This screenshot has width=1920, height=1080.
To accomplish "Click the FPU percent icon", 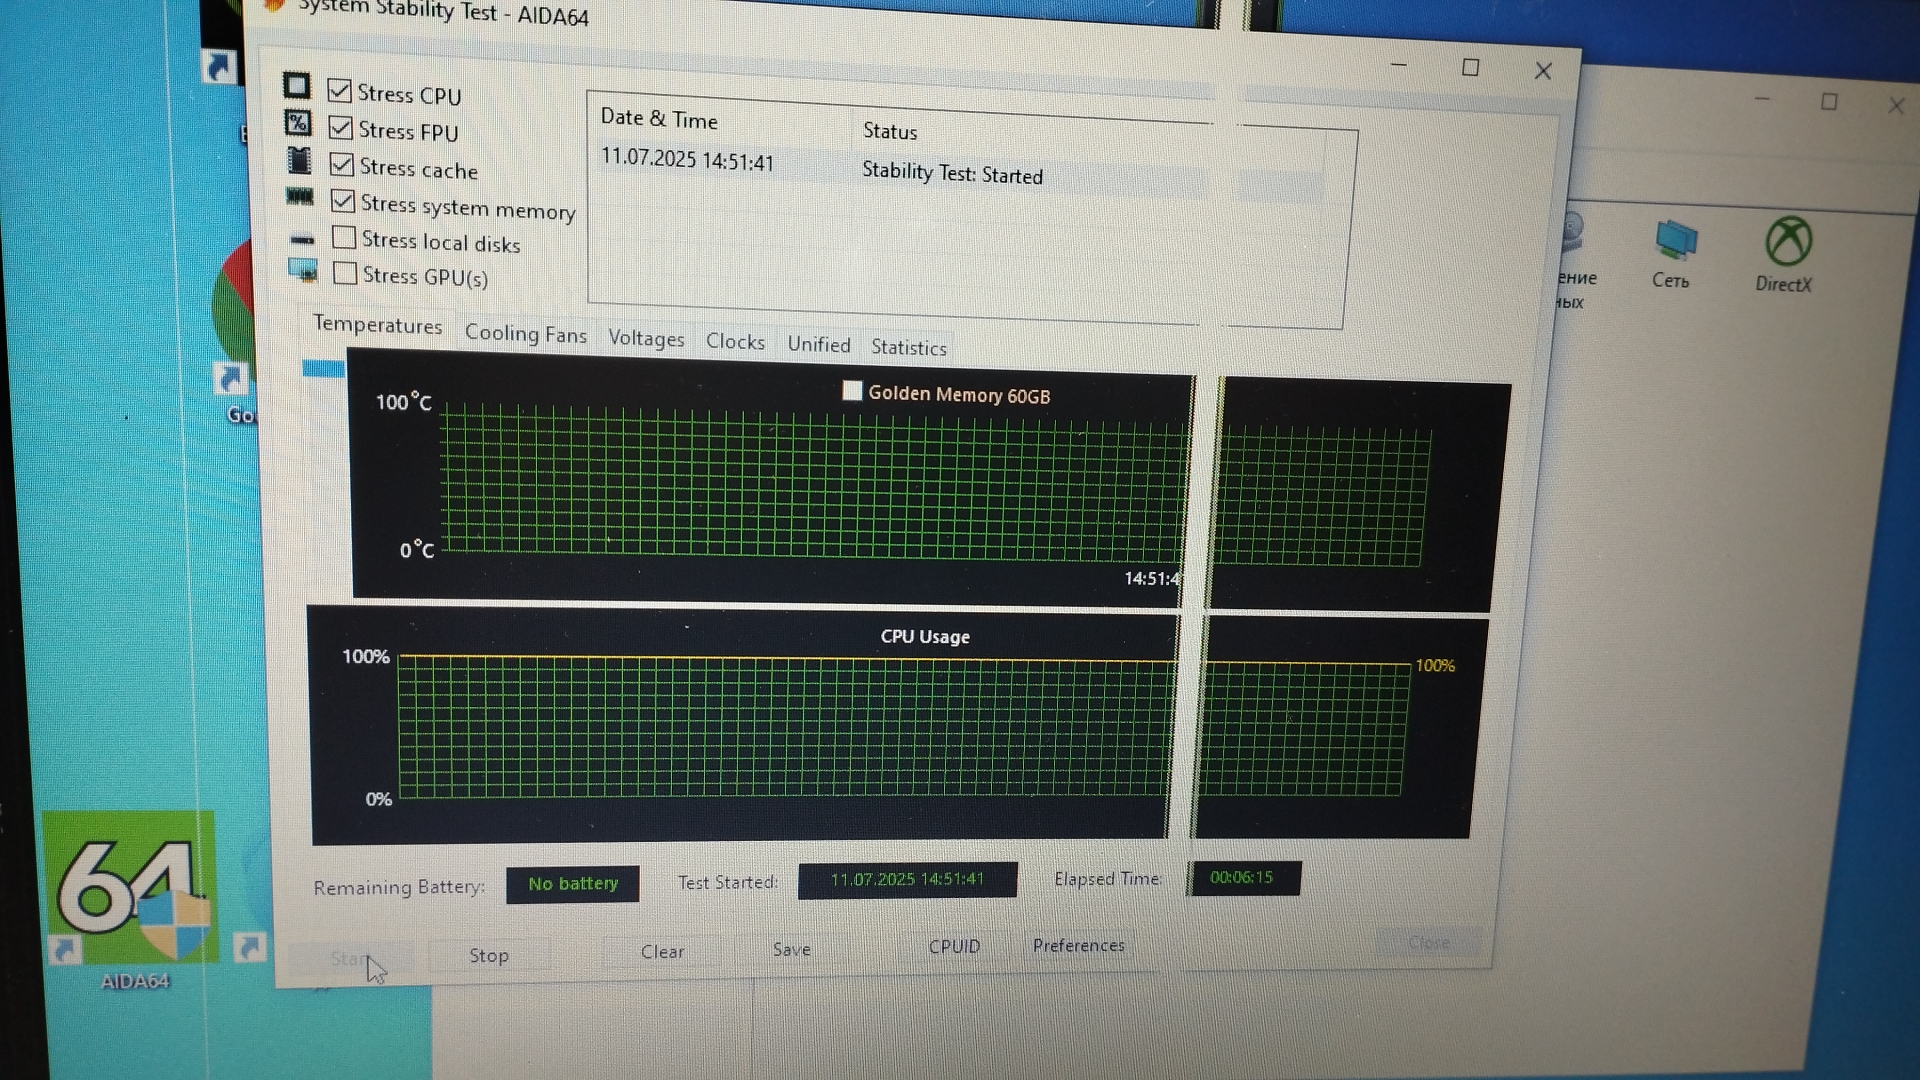I will (298, 123).
